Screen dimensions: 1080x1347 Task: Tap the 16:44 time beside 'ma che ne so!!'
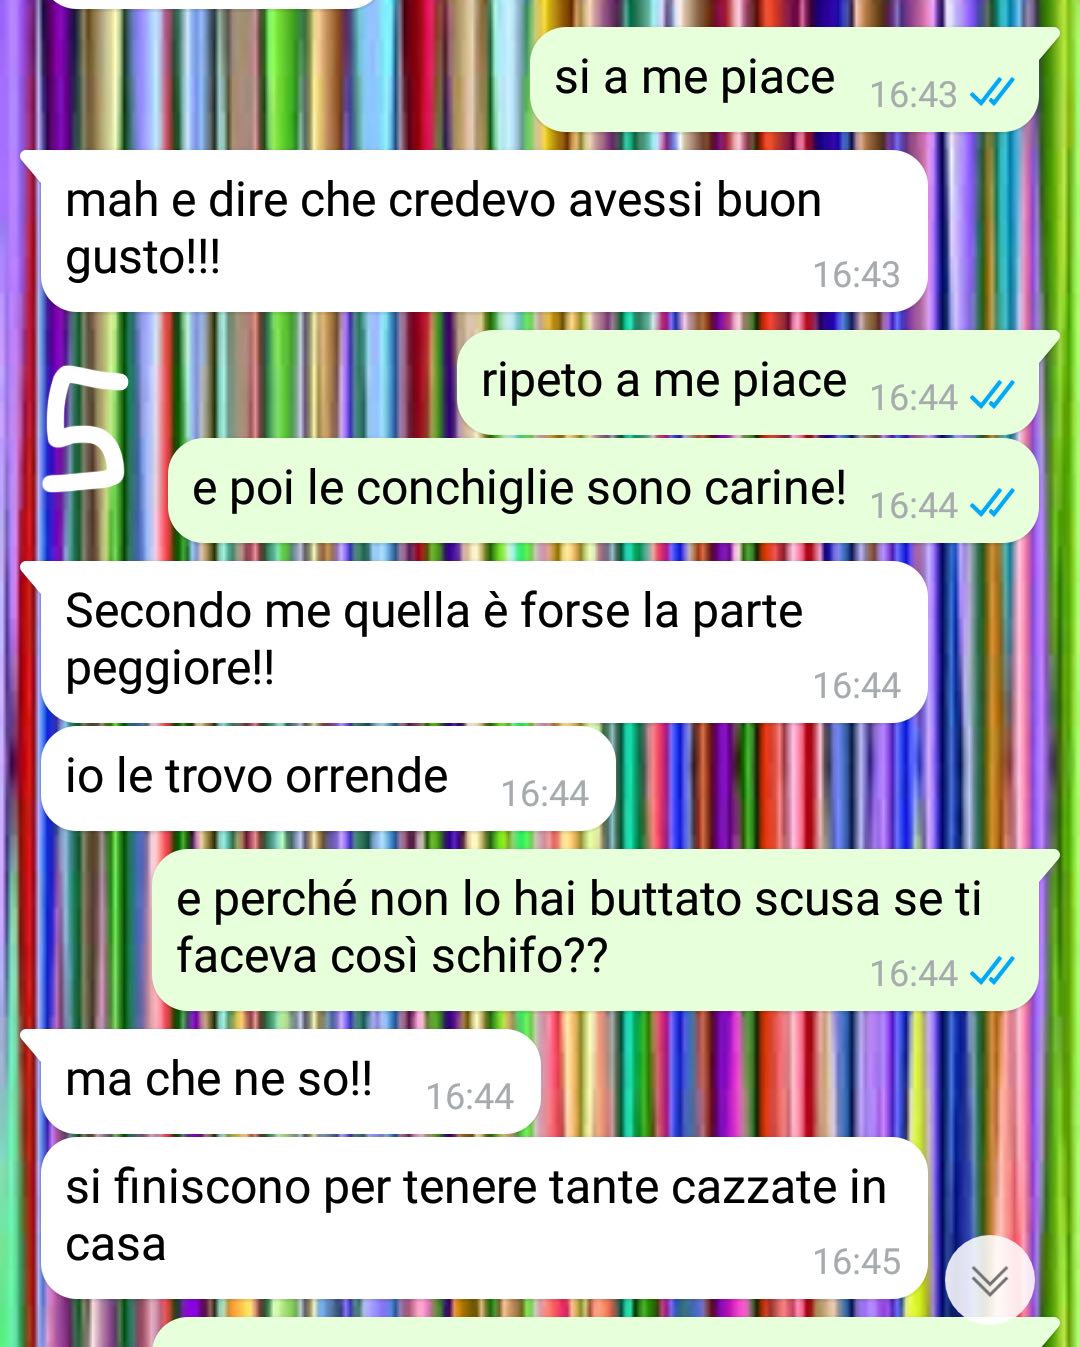(470, 1097)
